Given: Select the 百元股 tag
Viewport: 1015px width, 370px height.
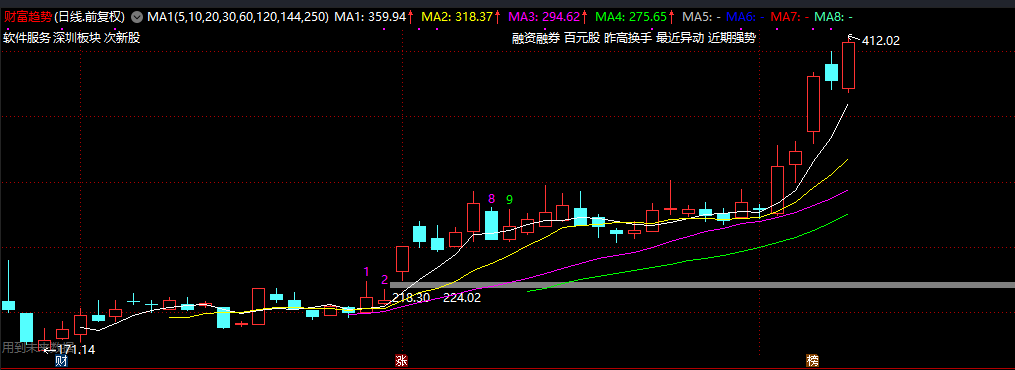Looking at the screenshot, I should click(582, 38).
